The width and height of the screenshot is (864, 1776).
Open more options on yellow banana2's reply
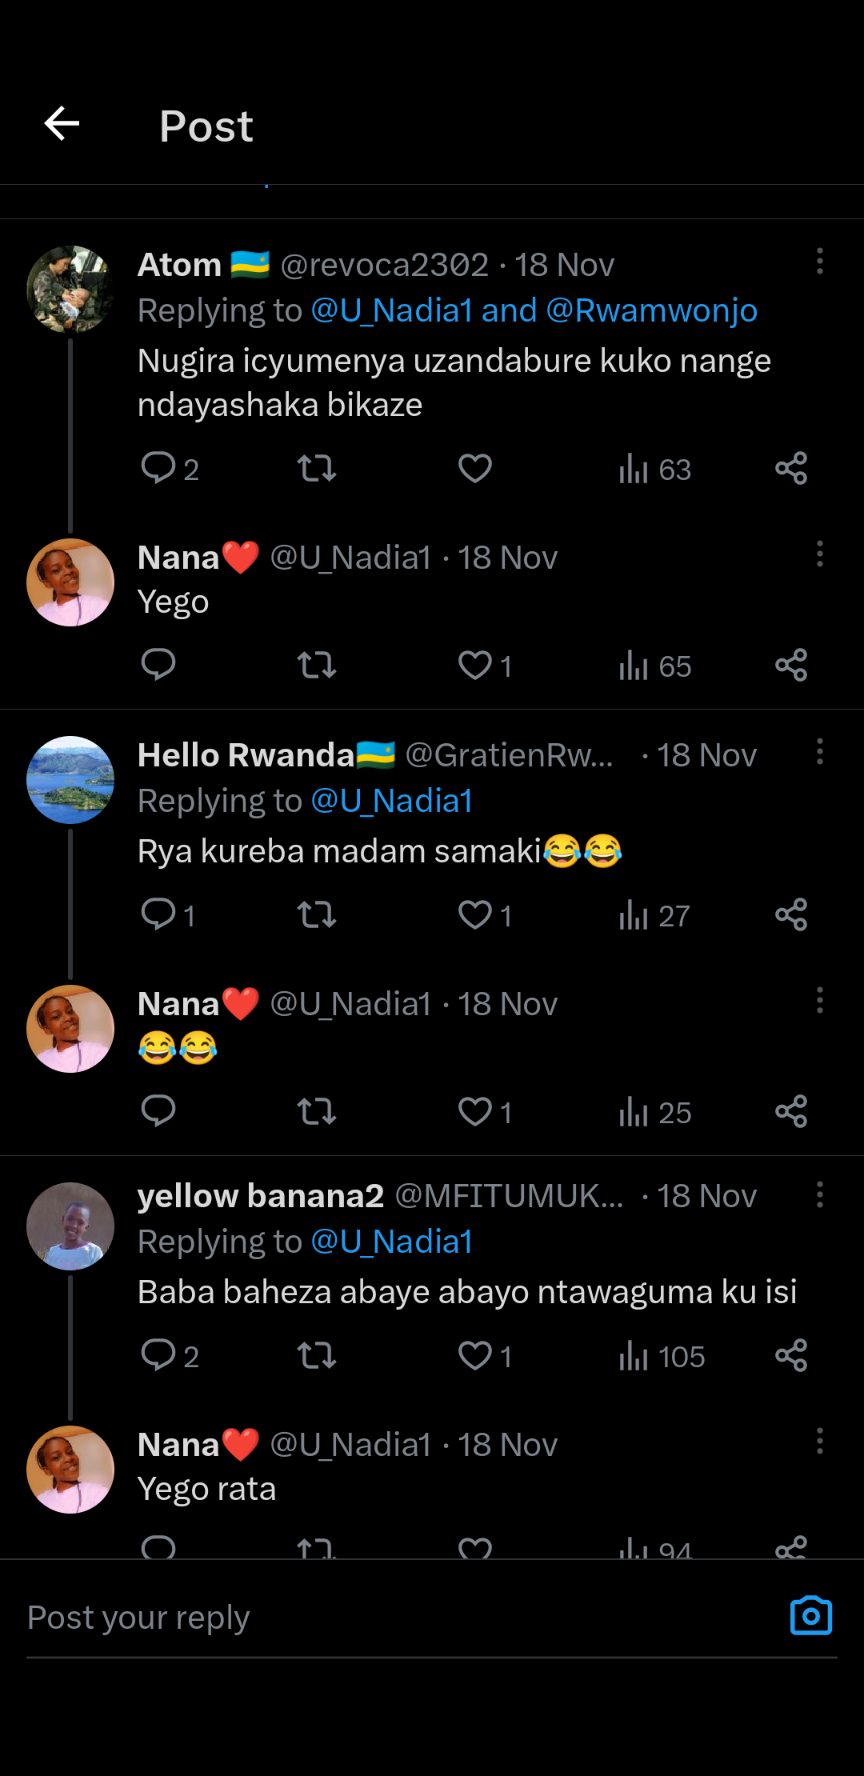coord(820,1194)
